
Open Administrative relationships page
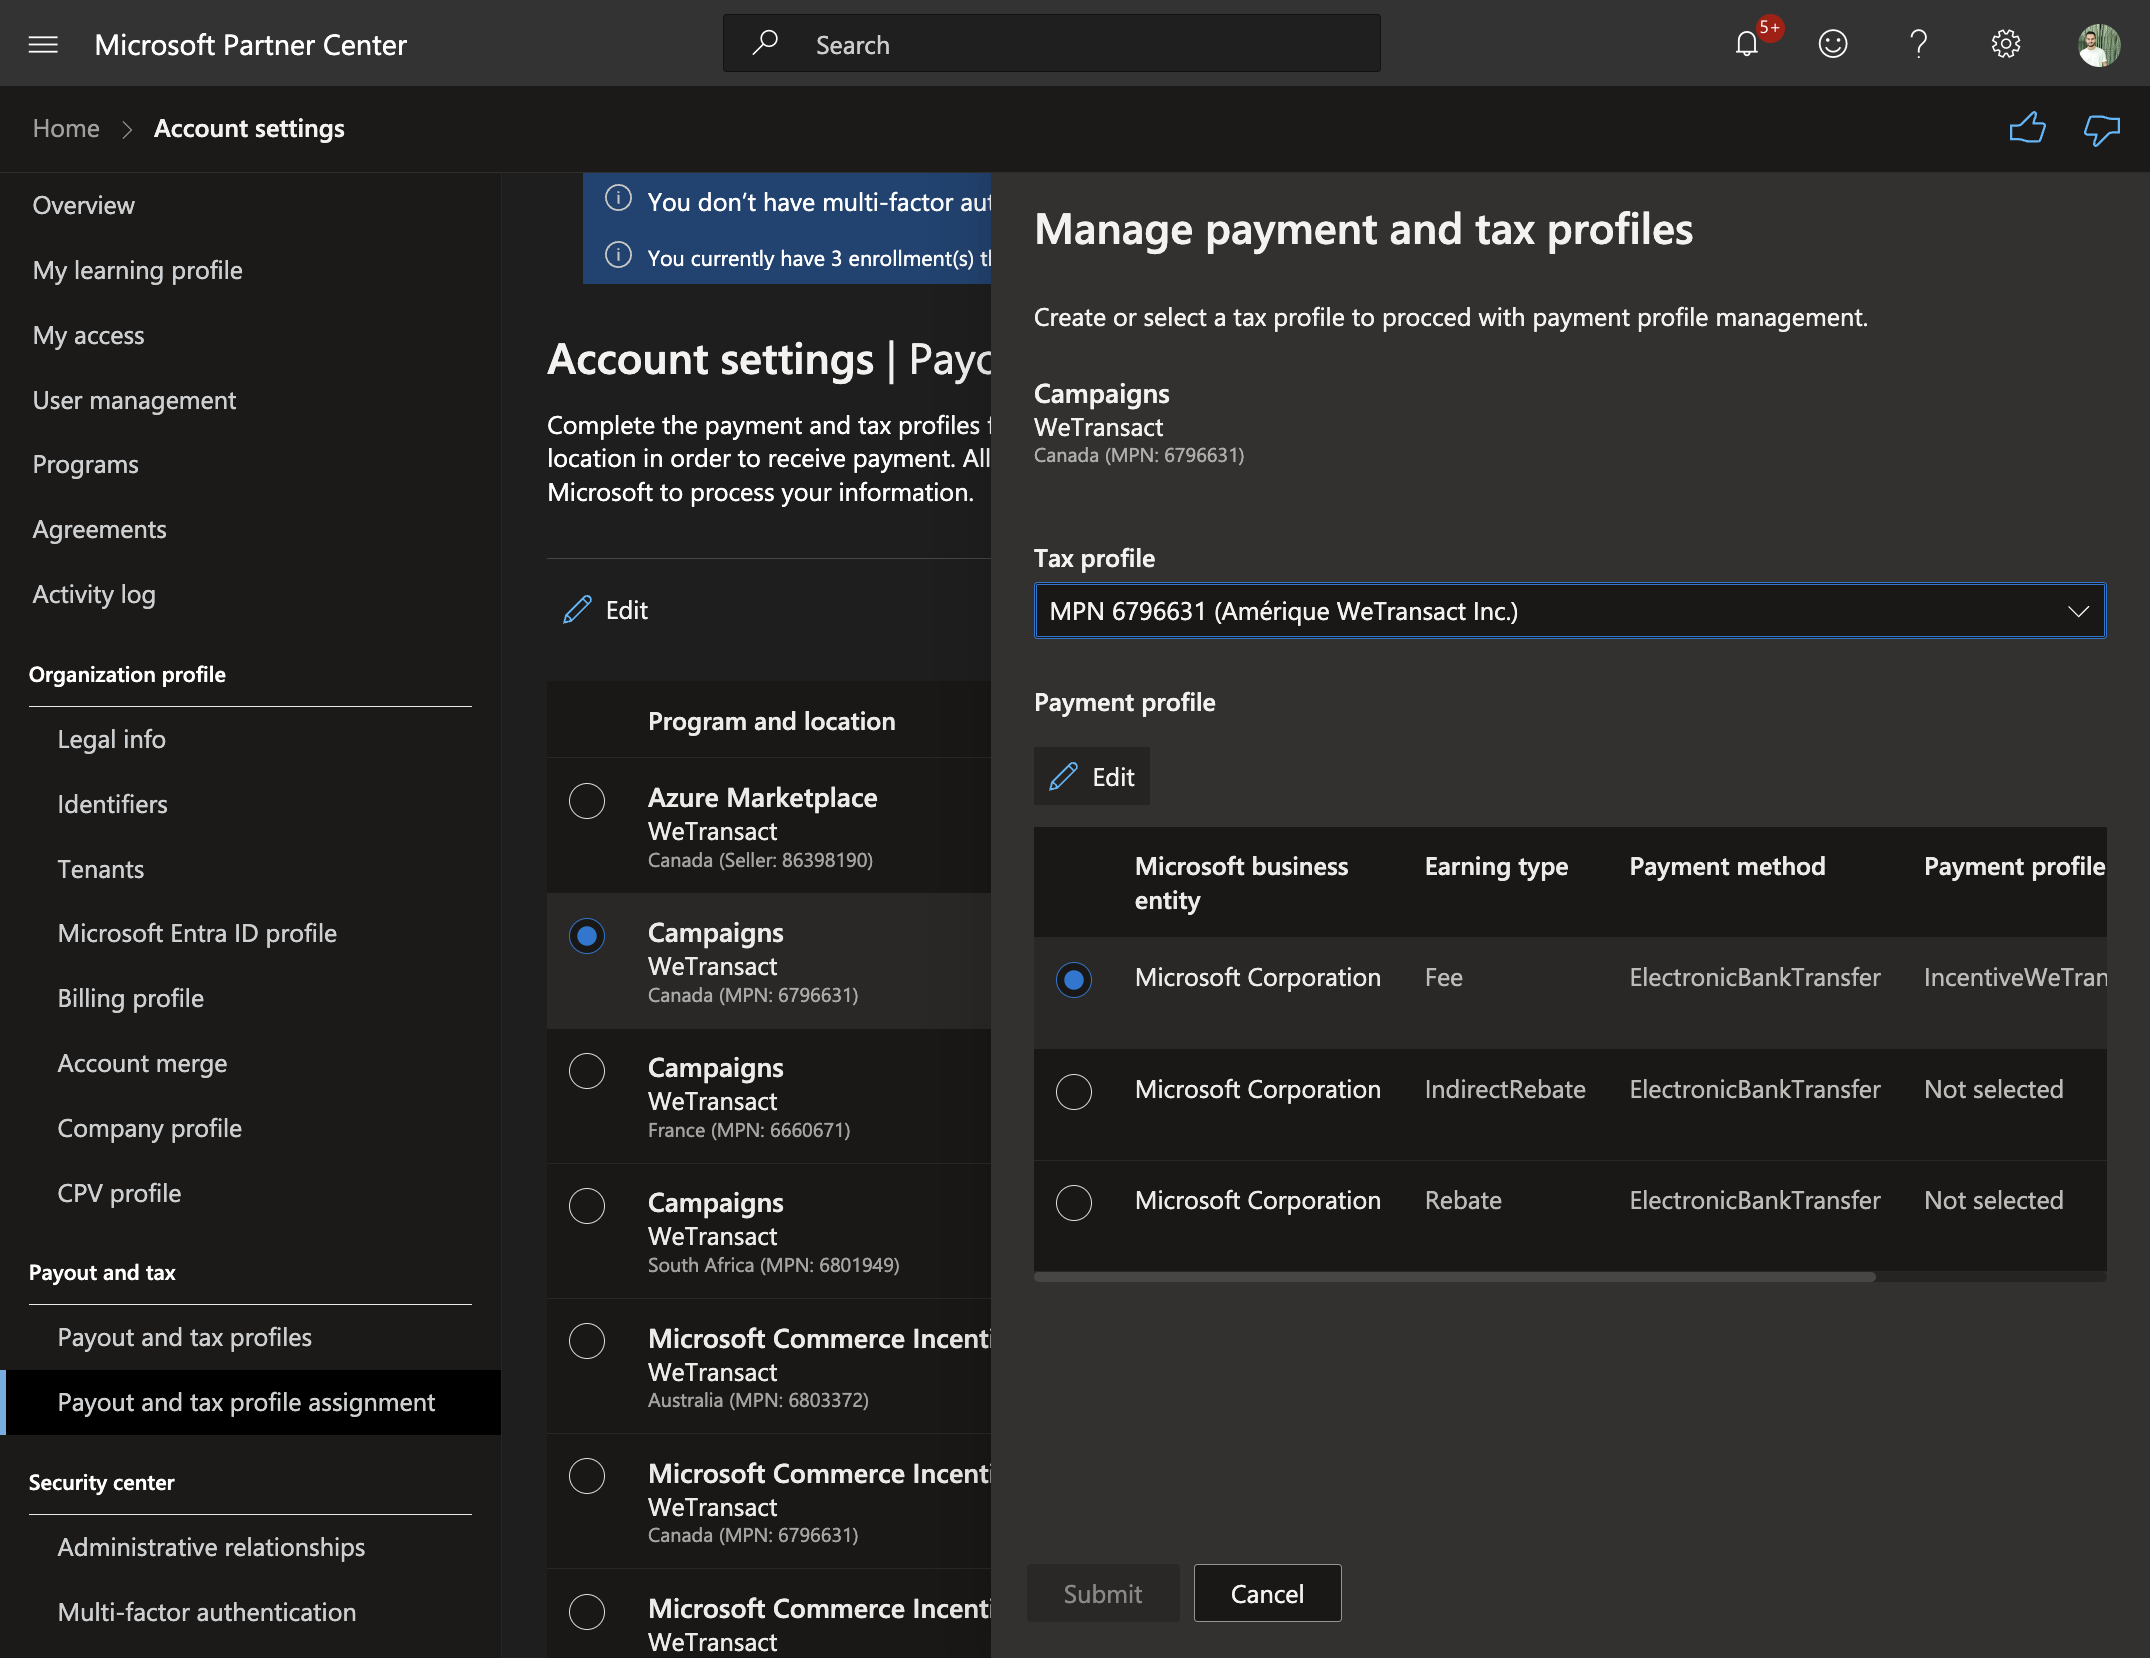click(x=211, y=1547)
